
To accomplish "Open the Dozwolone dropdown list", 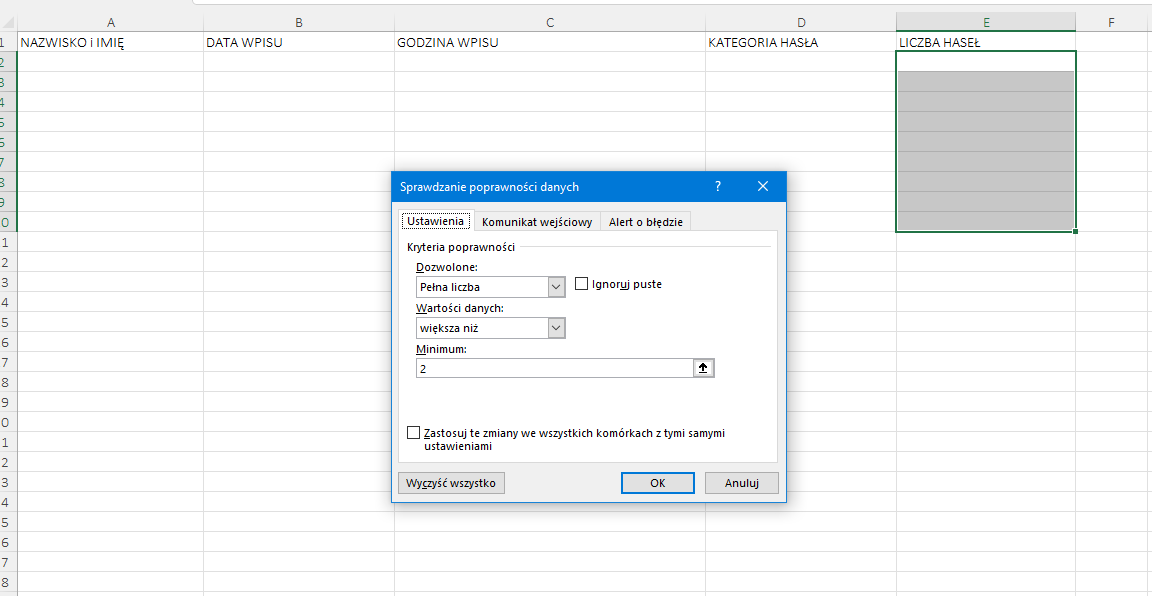I will pyautogui.click(x=557, y=287).
